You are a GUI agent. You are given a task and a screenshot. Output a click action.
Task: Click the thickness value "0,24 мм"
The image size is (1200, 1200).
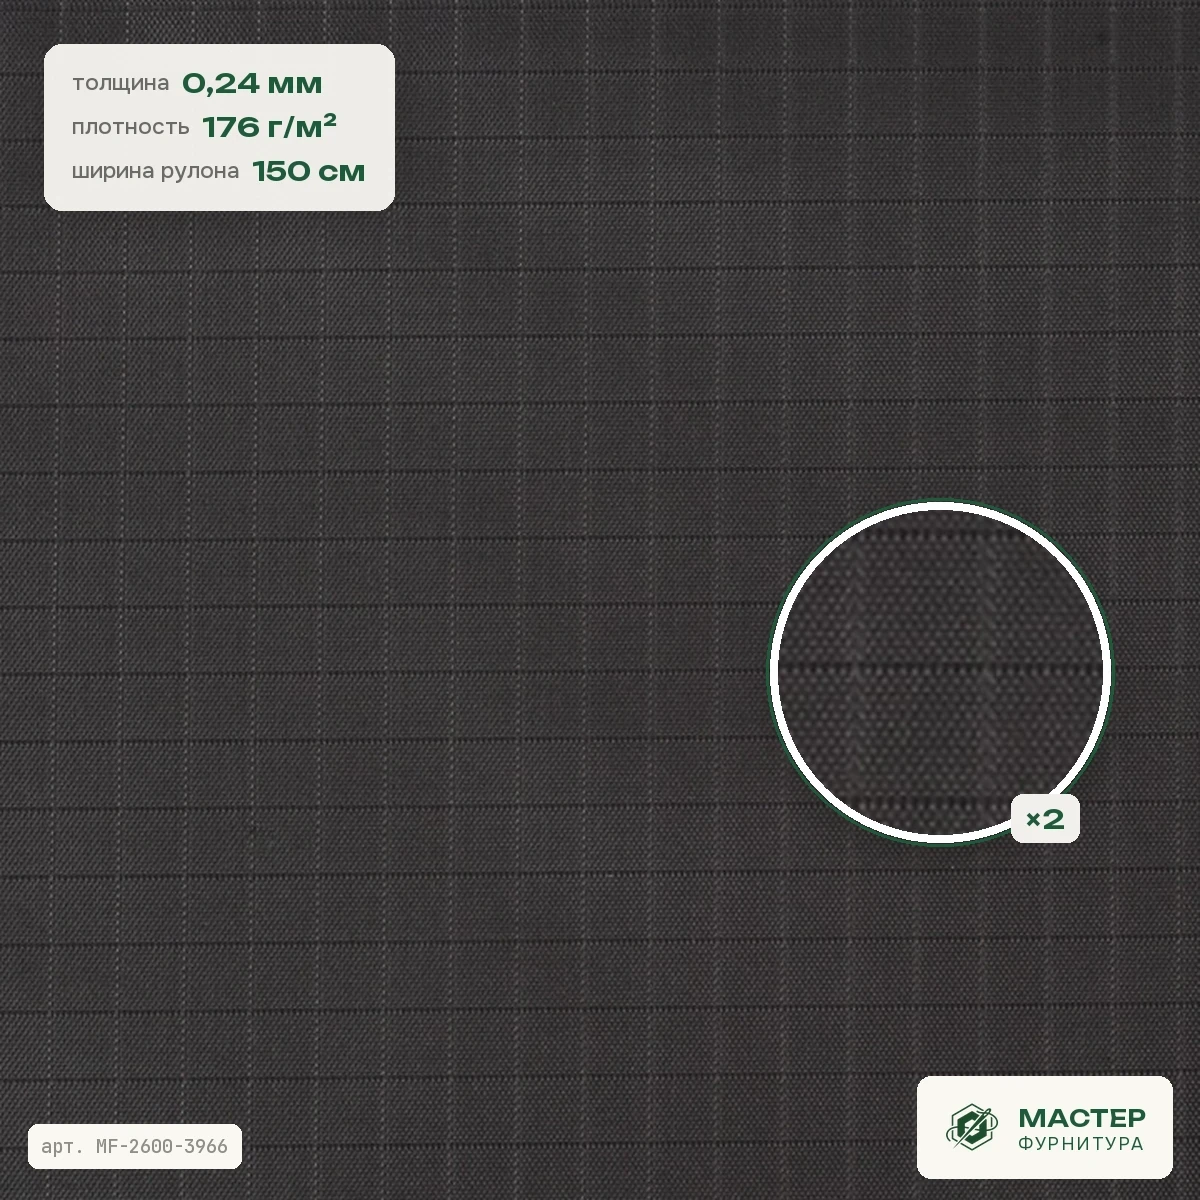pos(252,84)
